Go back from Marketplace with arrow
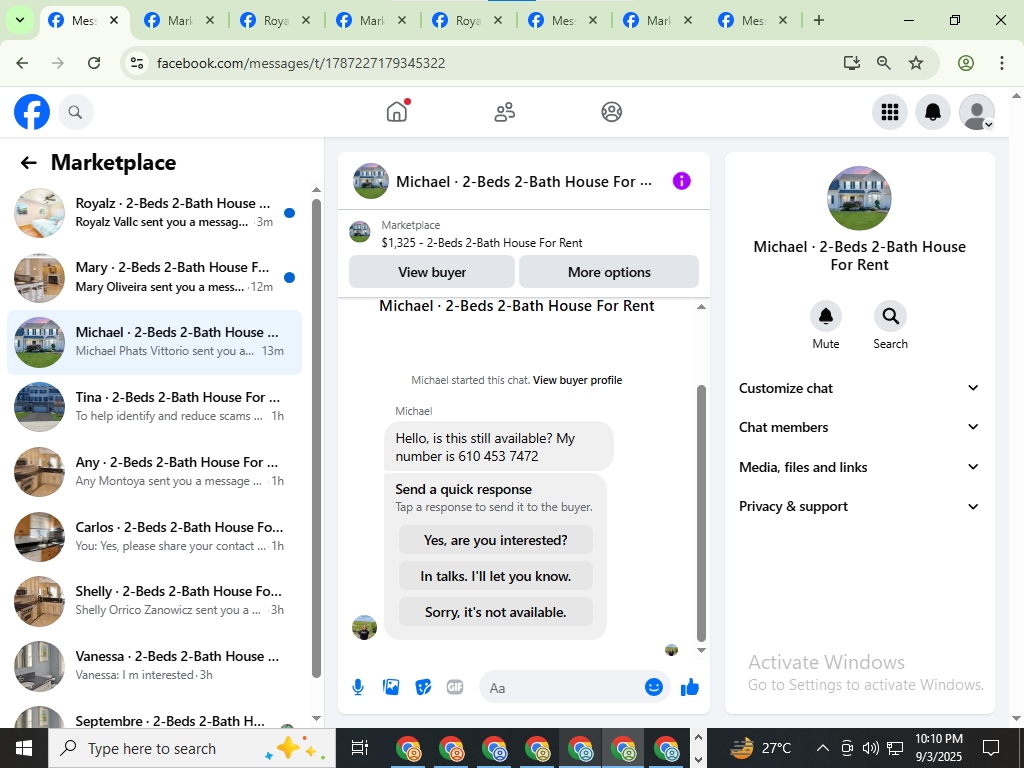The image size is (1024, 768). point(28,163)
